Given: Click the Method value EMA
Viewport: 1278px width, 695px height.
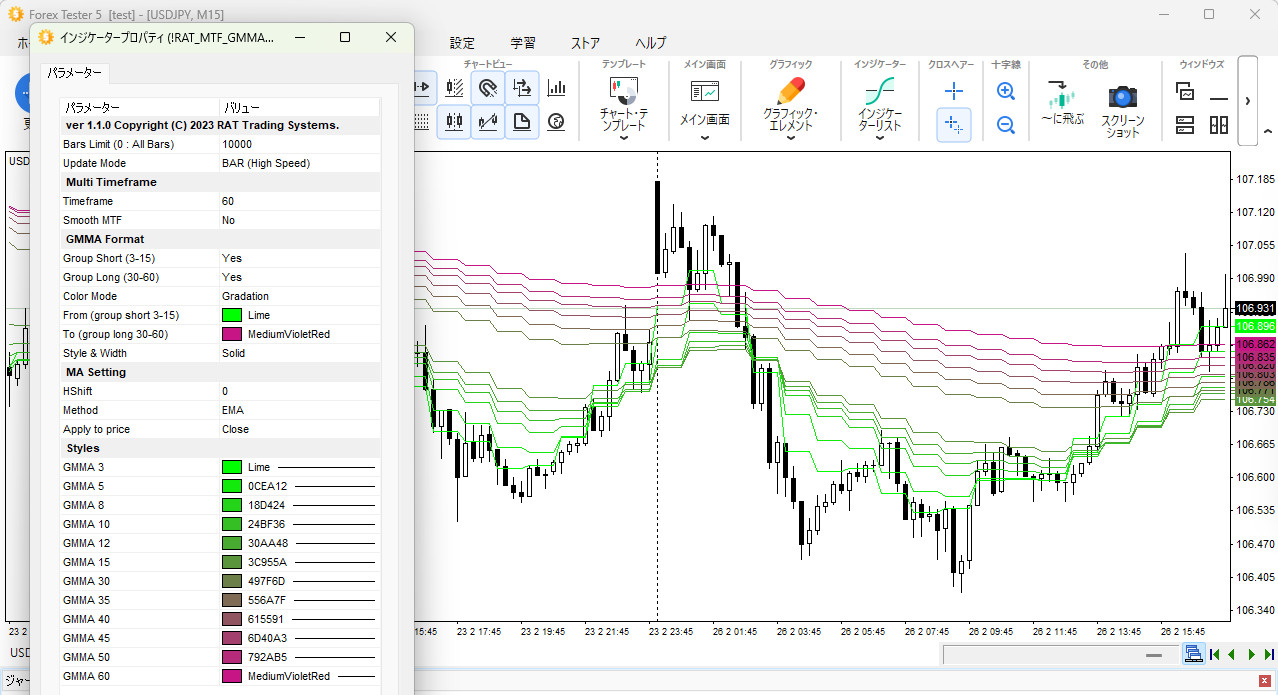Looking at the screenshot, I should 299,410.
